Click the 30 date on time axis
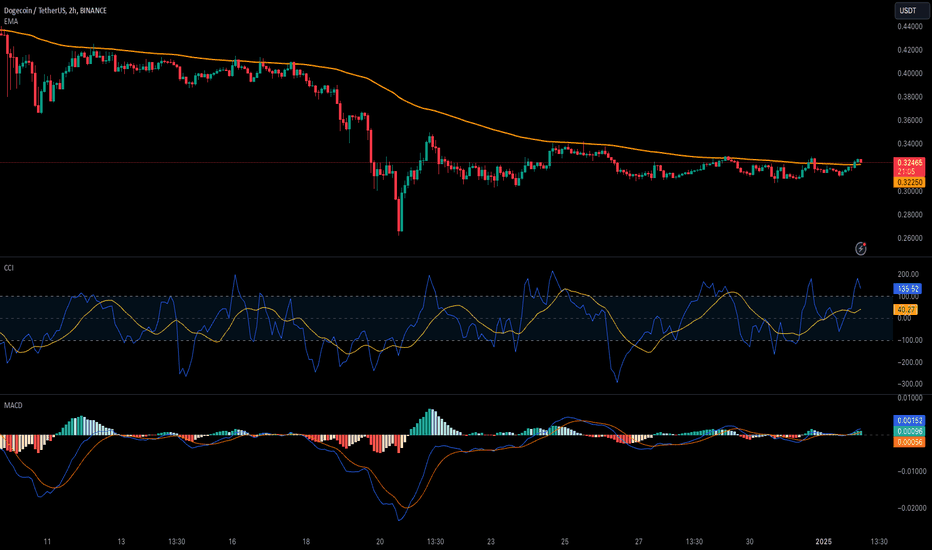The image size is (932, 550). click(x=750, y=542)
